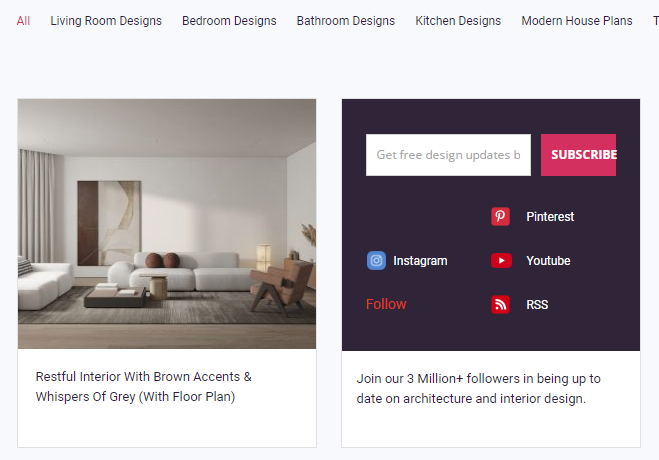
Task: Open the living room article thumbnail
Action: (167, 224)
